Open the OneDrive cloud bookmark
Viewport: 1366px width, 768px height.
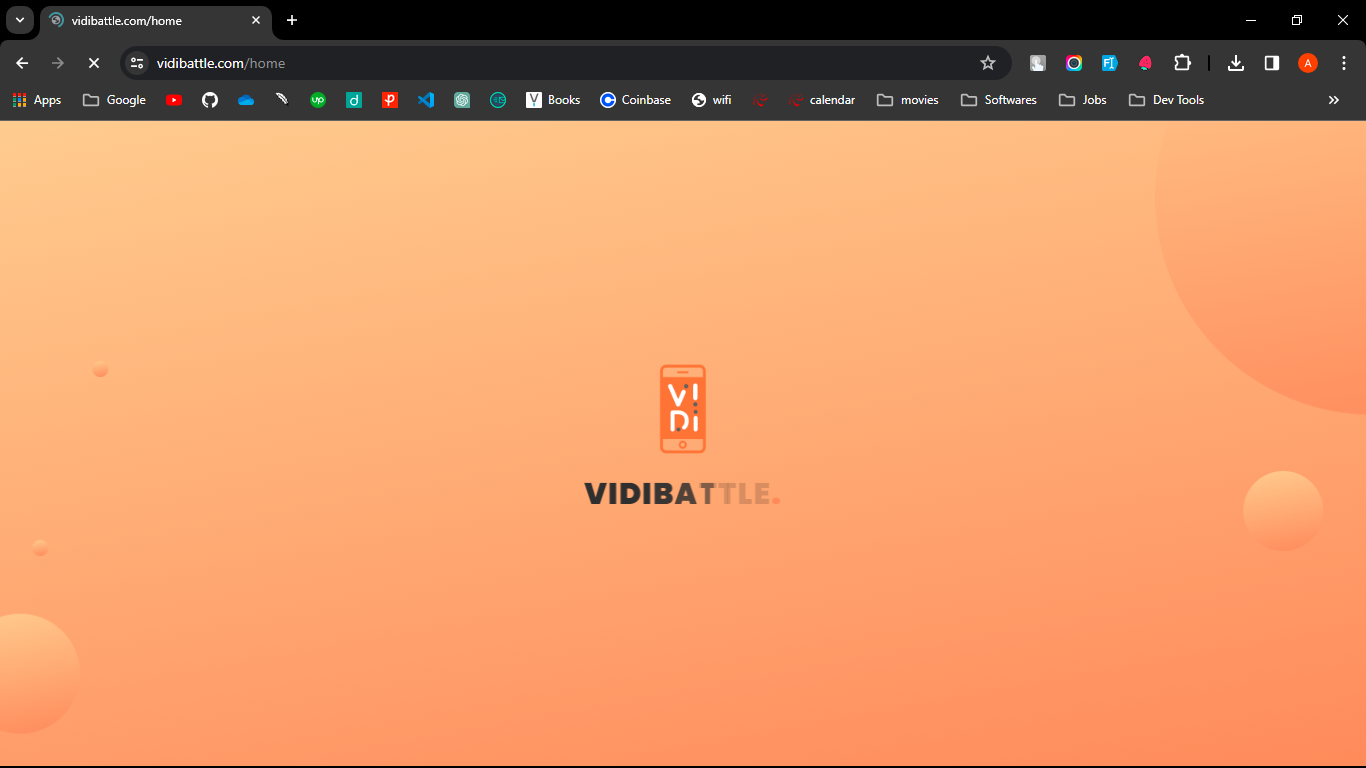[x=246, y=100]
